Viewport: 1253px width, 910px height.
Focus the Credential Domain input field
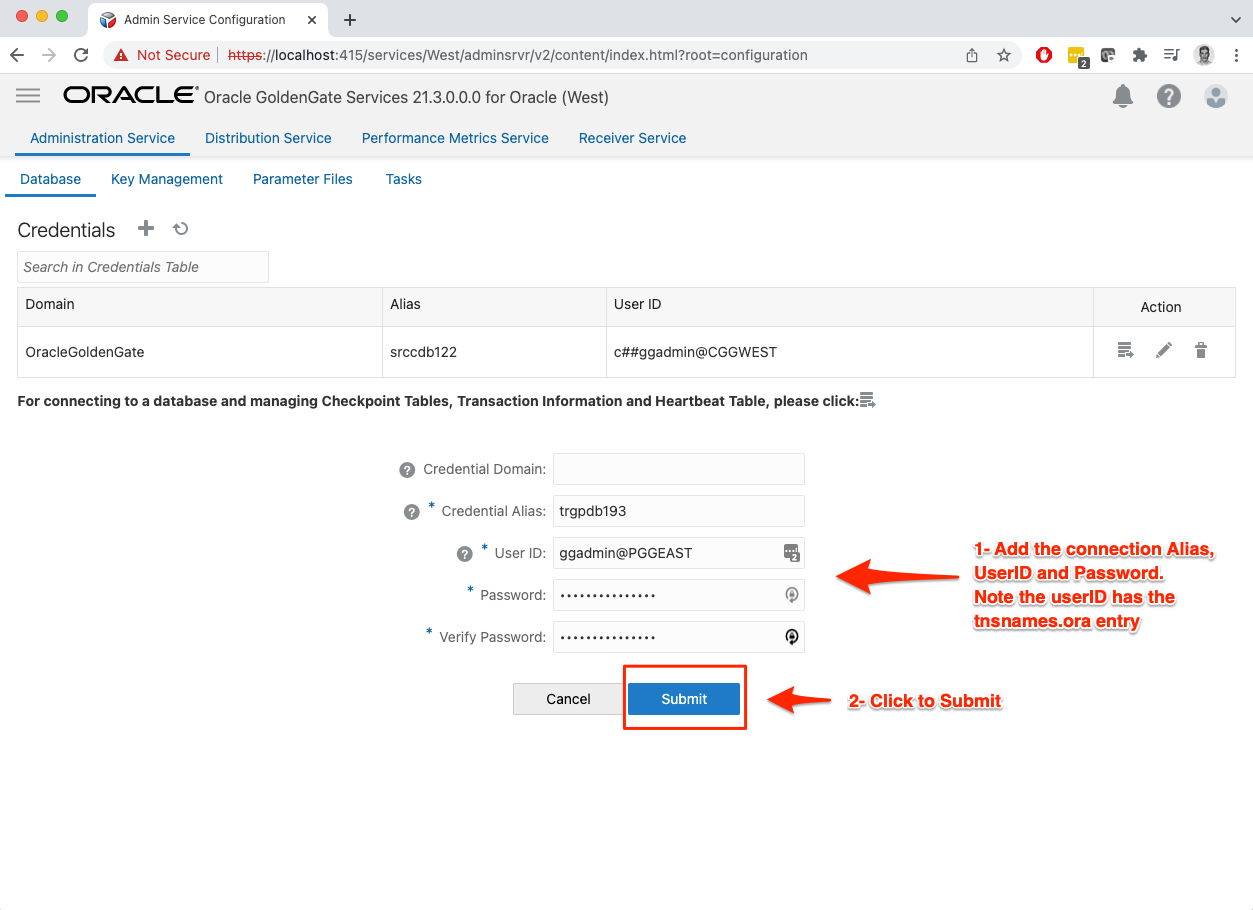(x=678, y=469)
